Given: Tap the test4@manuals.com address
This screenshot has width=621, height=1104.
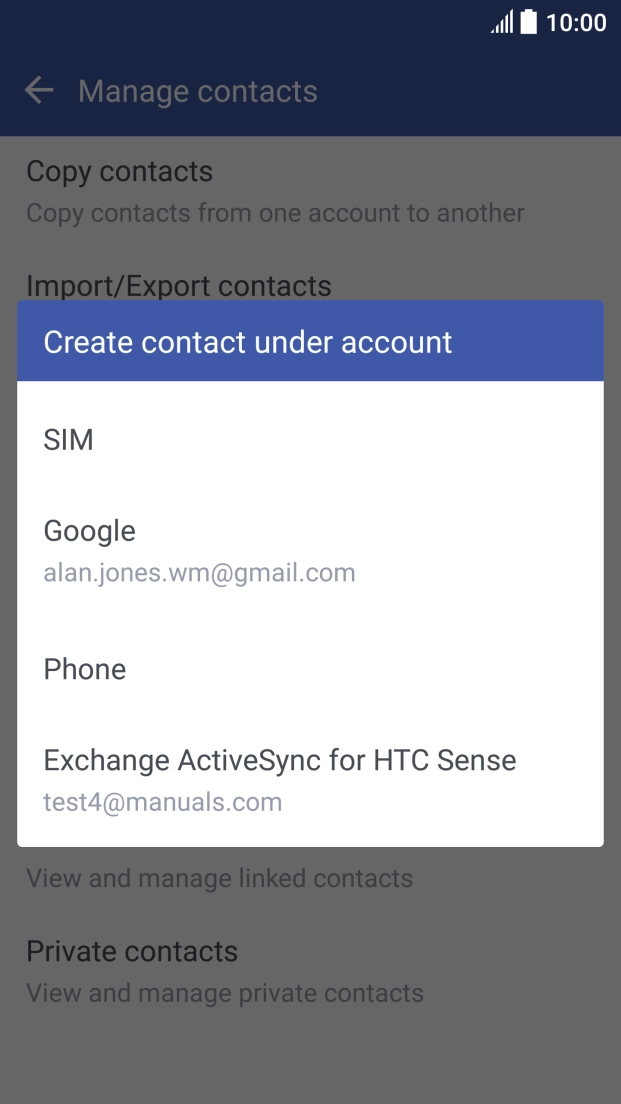Looking at the screenshot, I should tap(163, 802).
